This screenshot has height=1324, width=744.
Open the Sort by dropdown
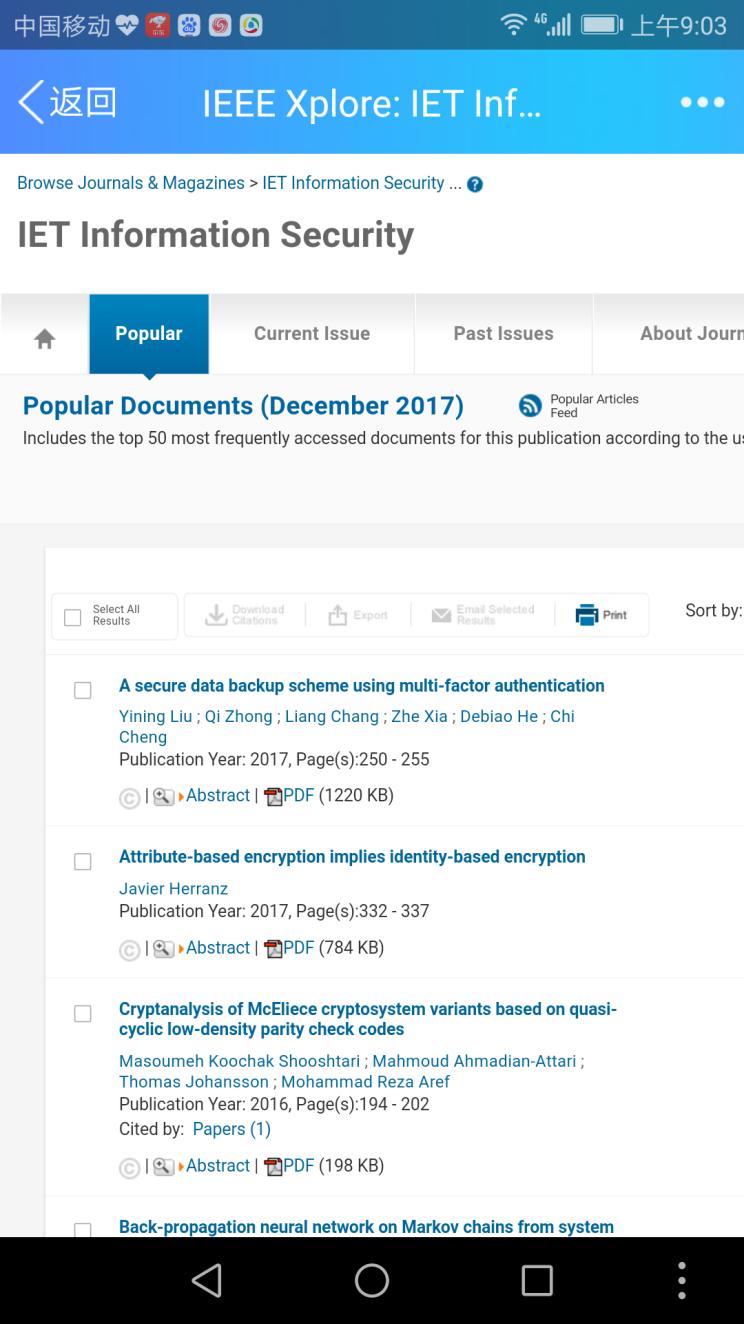(x=713, y=611)
